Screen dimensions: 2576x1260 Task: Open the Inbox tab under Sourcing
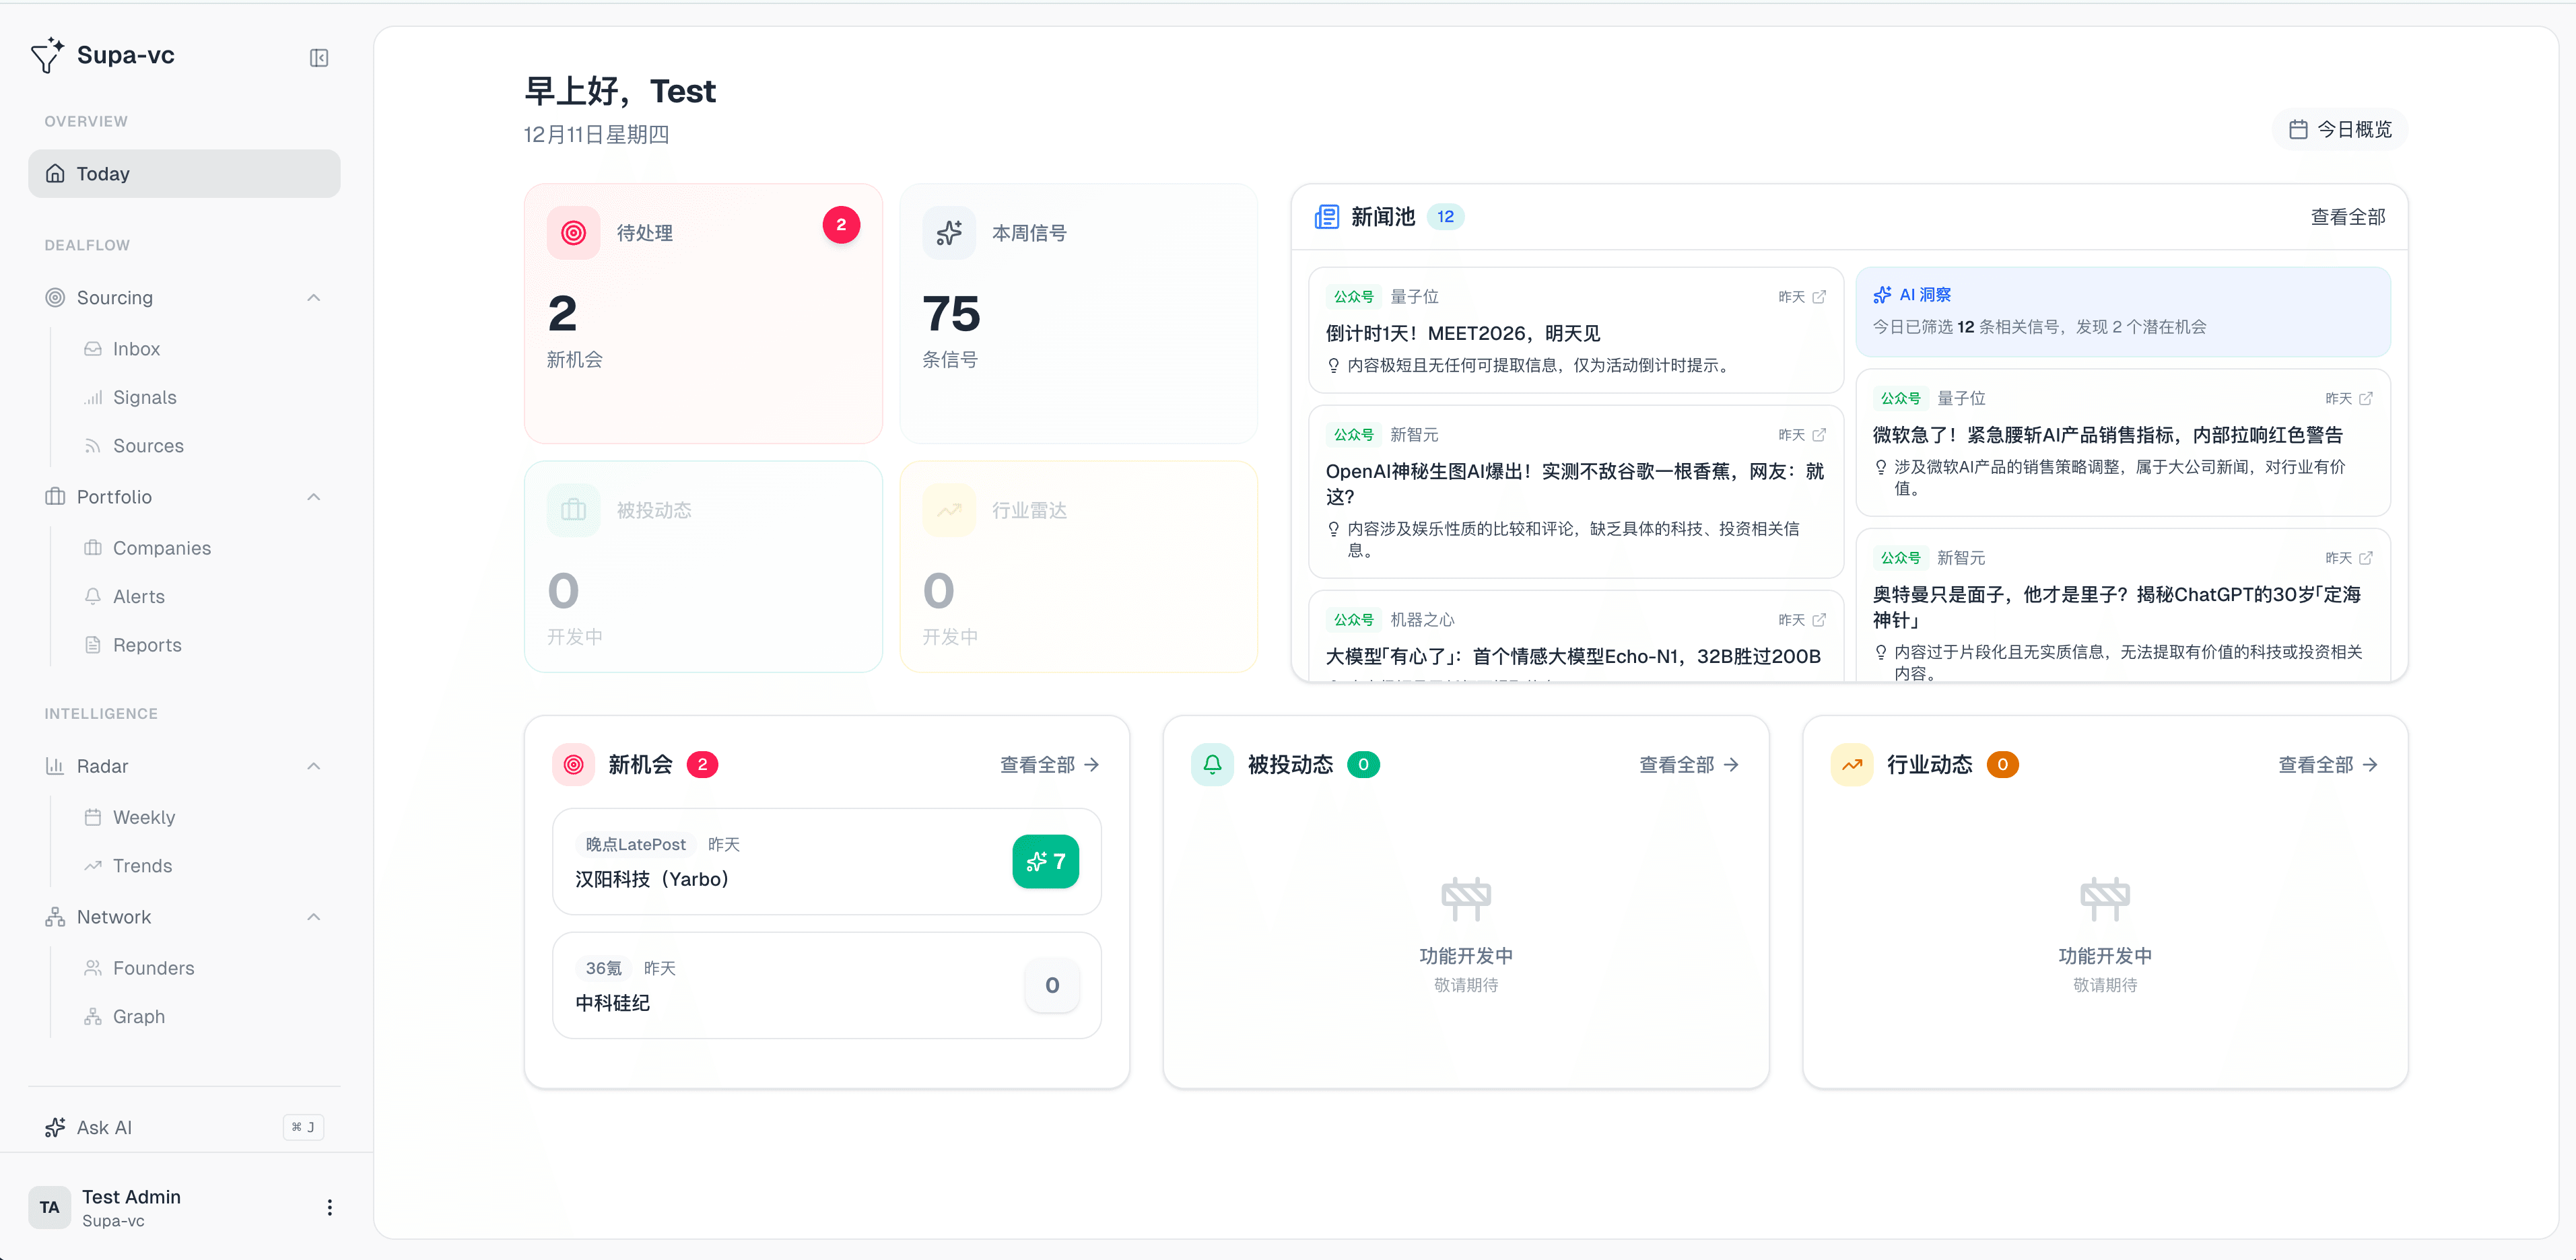pyautogui.click(x=137, y=348)
